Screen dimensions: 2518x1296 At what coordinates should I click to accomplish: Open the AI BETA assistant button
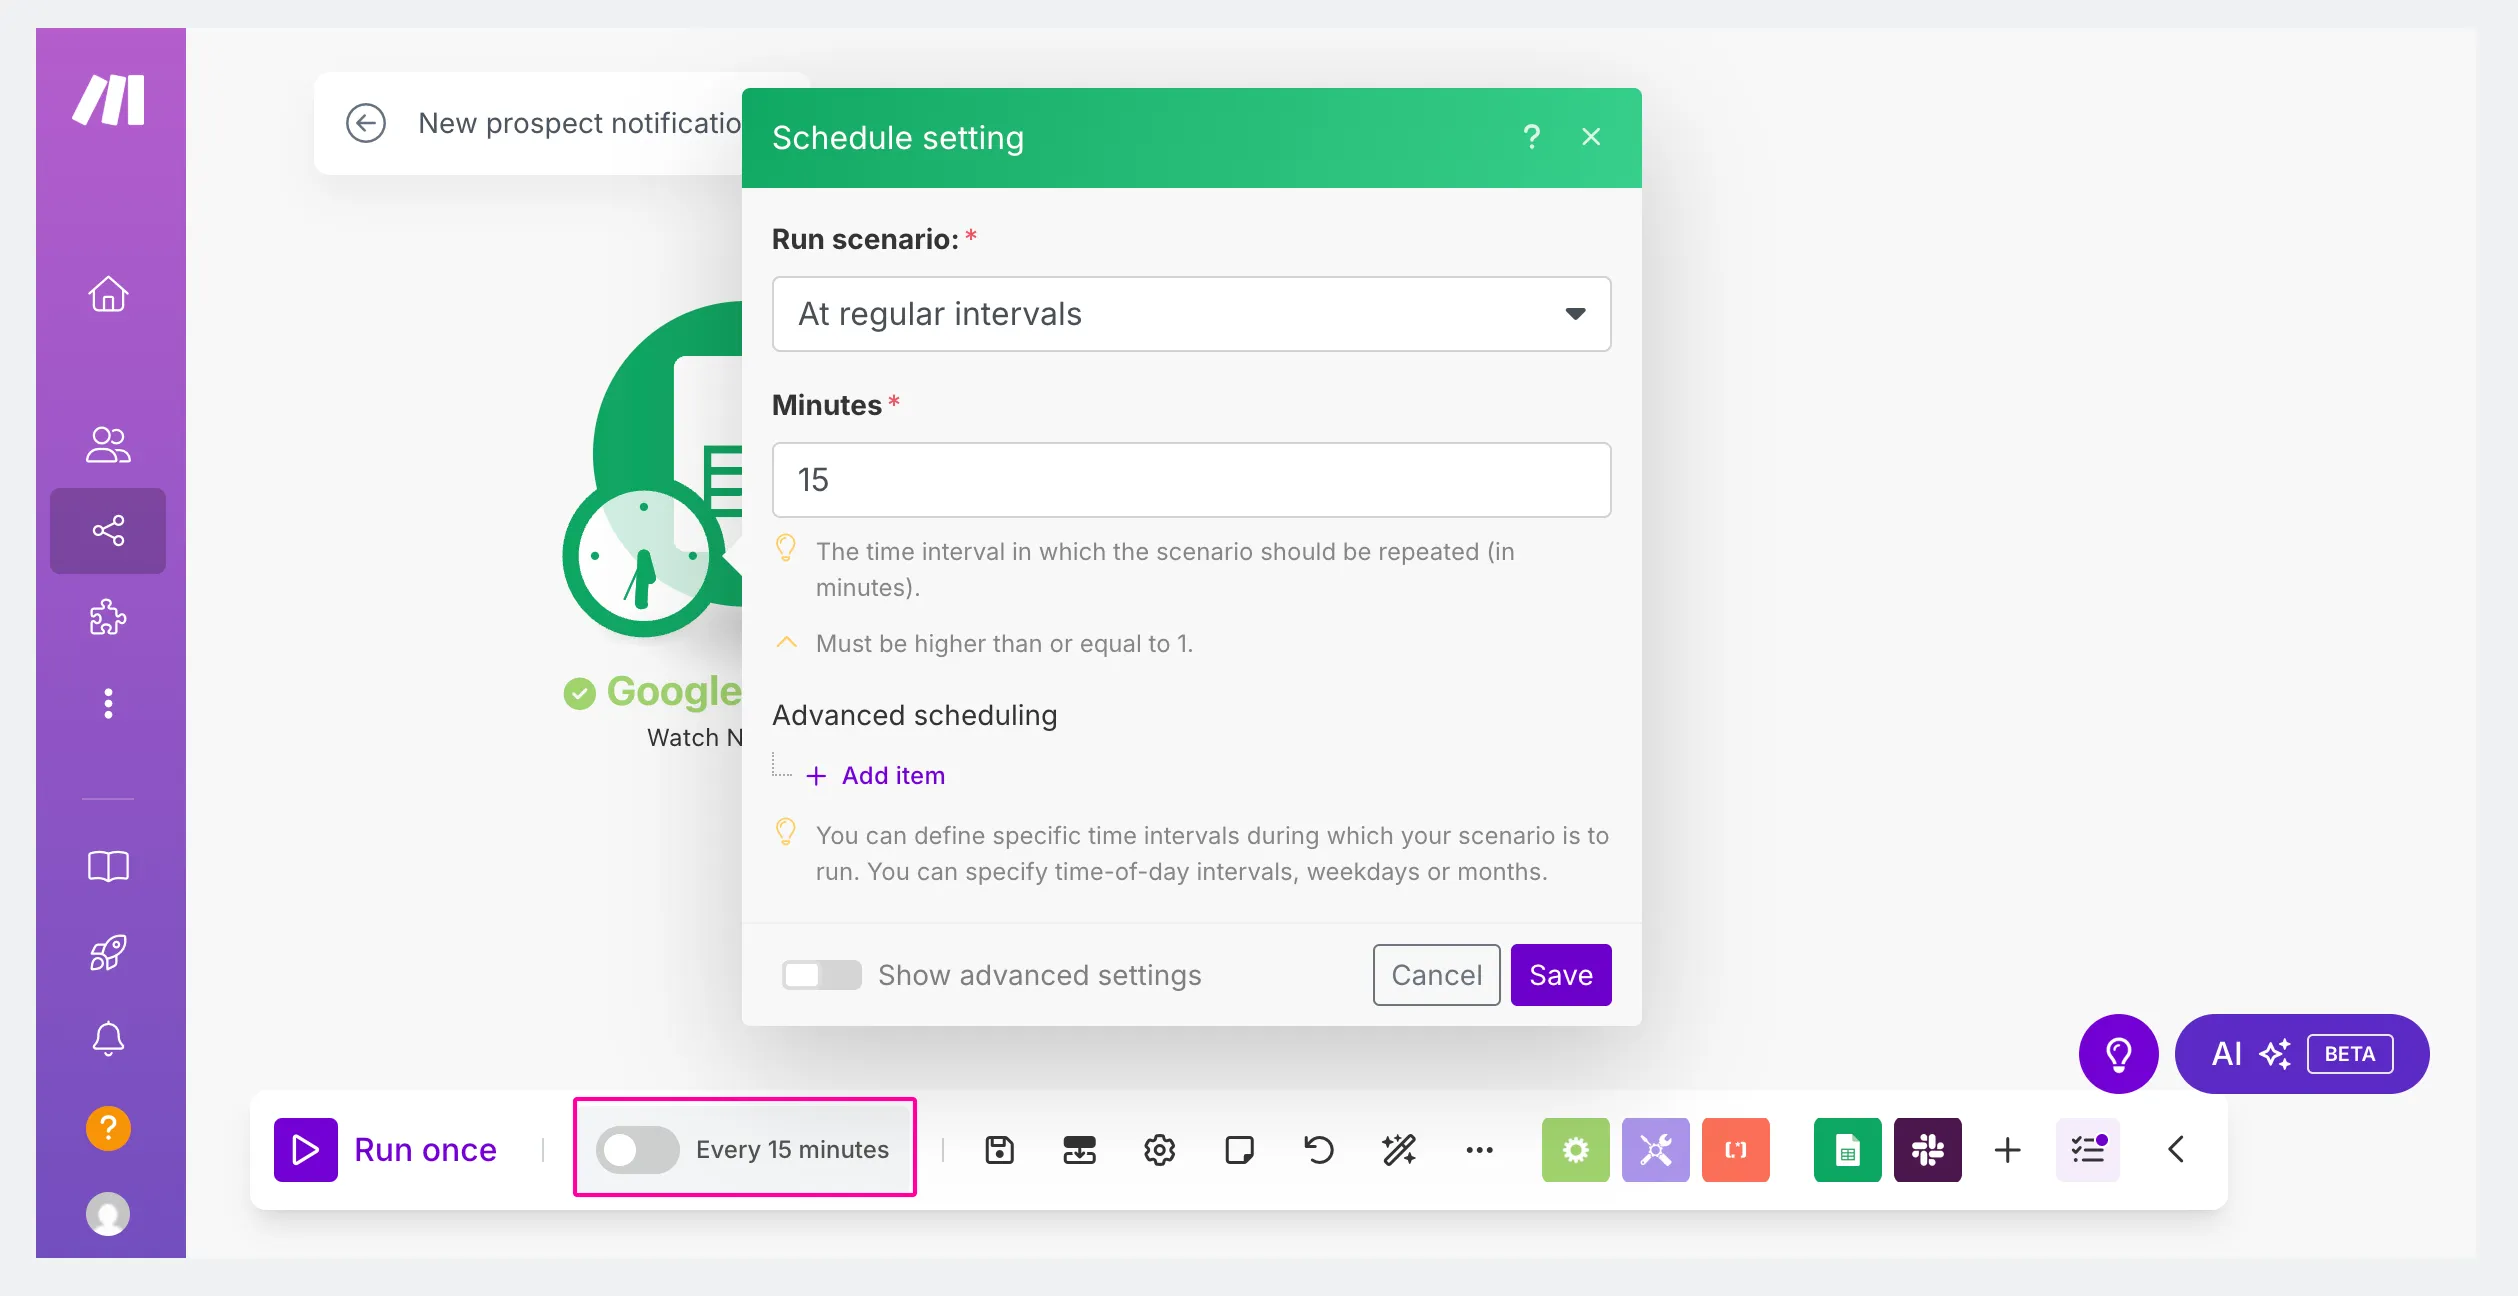pyautogui.click(x=2302, y=1054)
